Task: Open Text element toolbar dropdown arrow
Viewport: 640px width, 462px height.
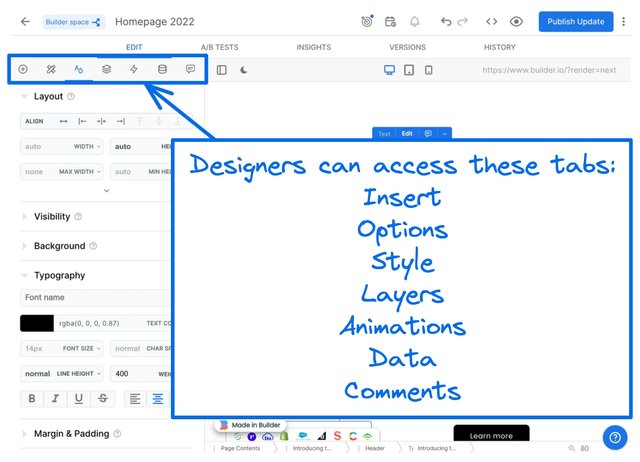Action: 444,133
